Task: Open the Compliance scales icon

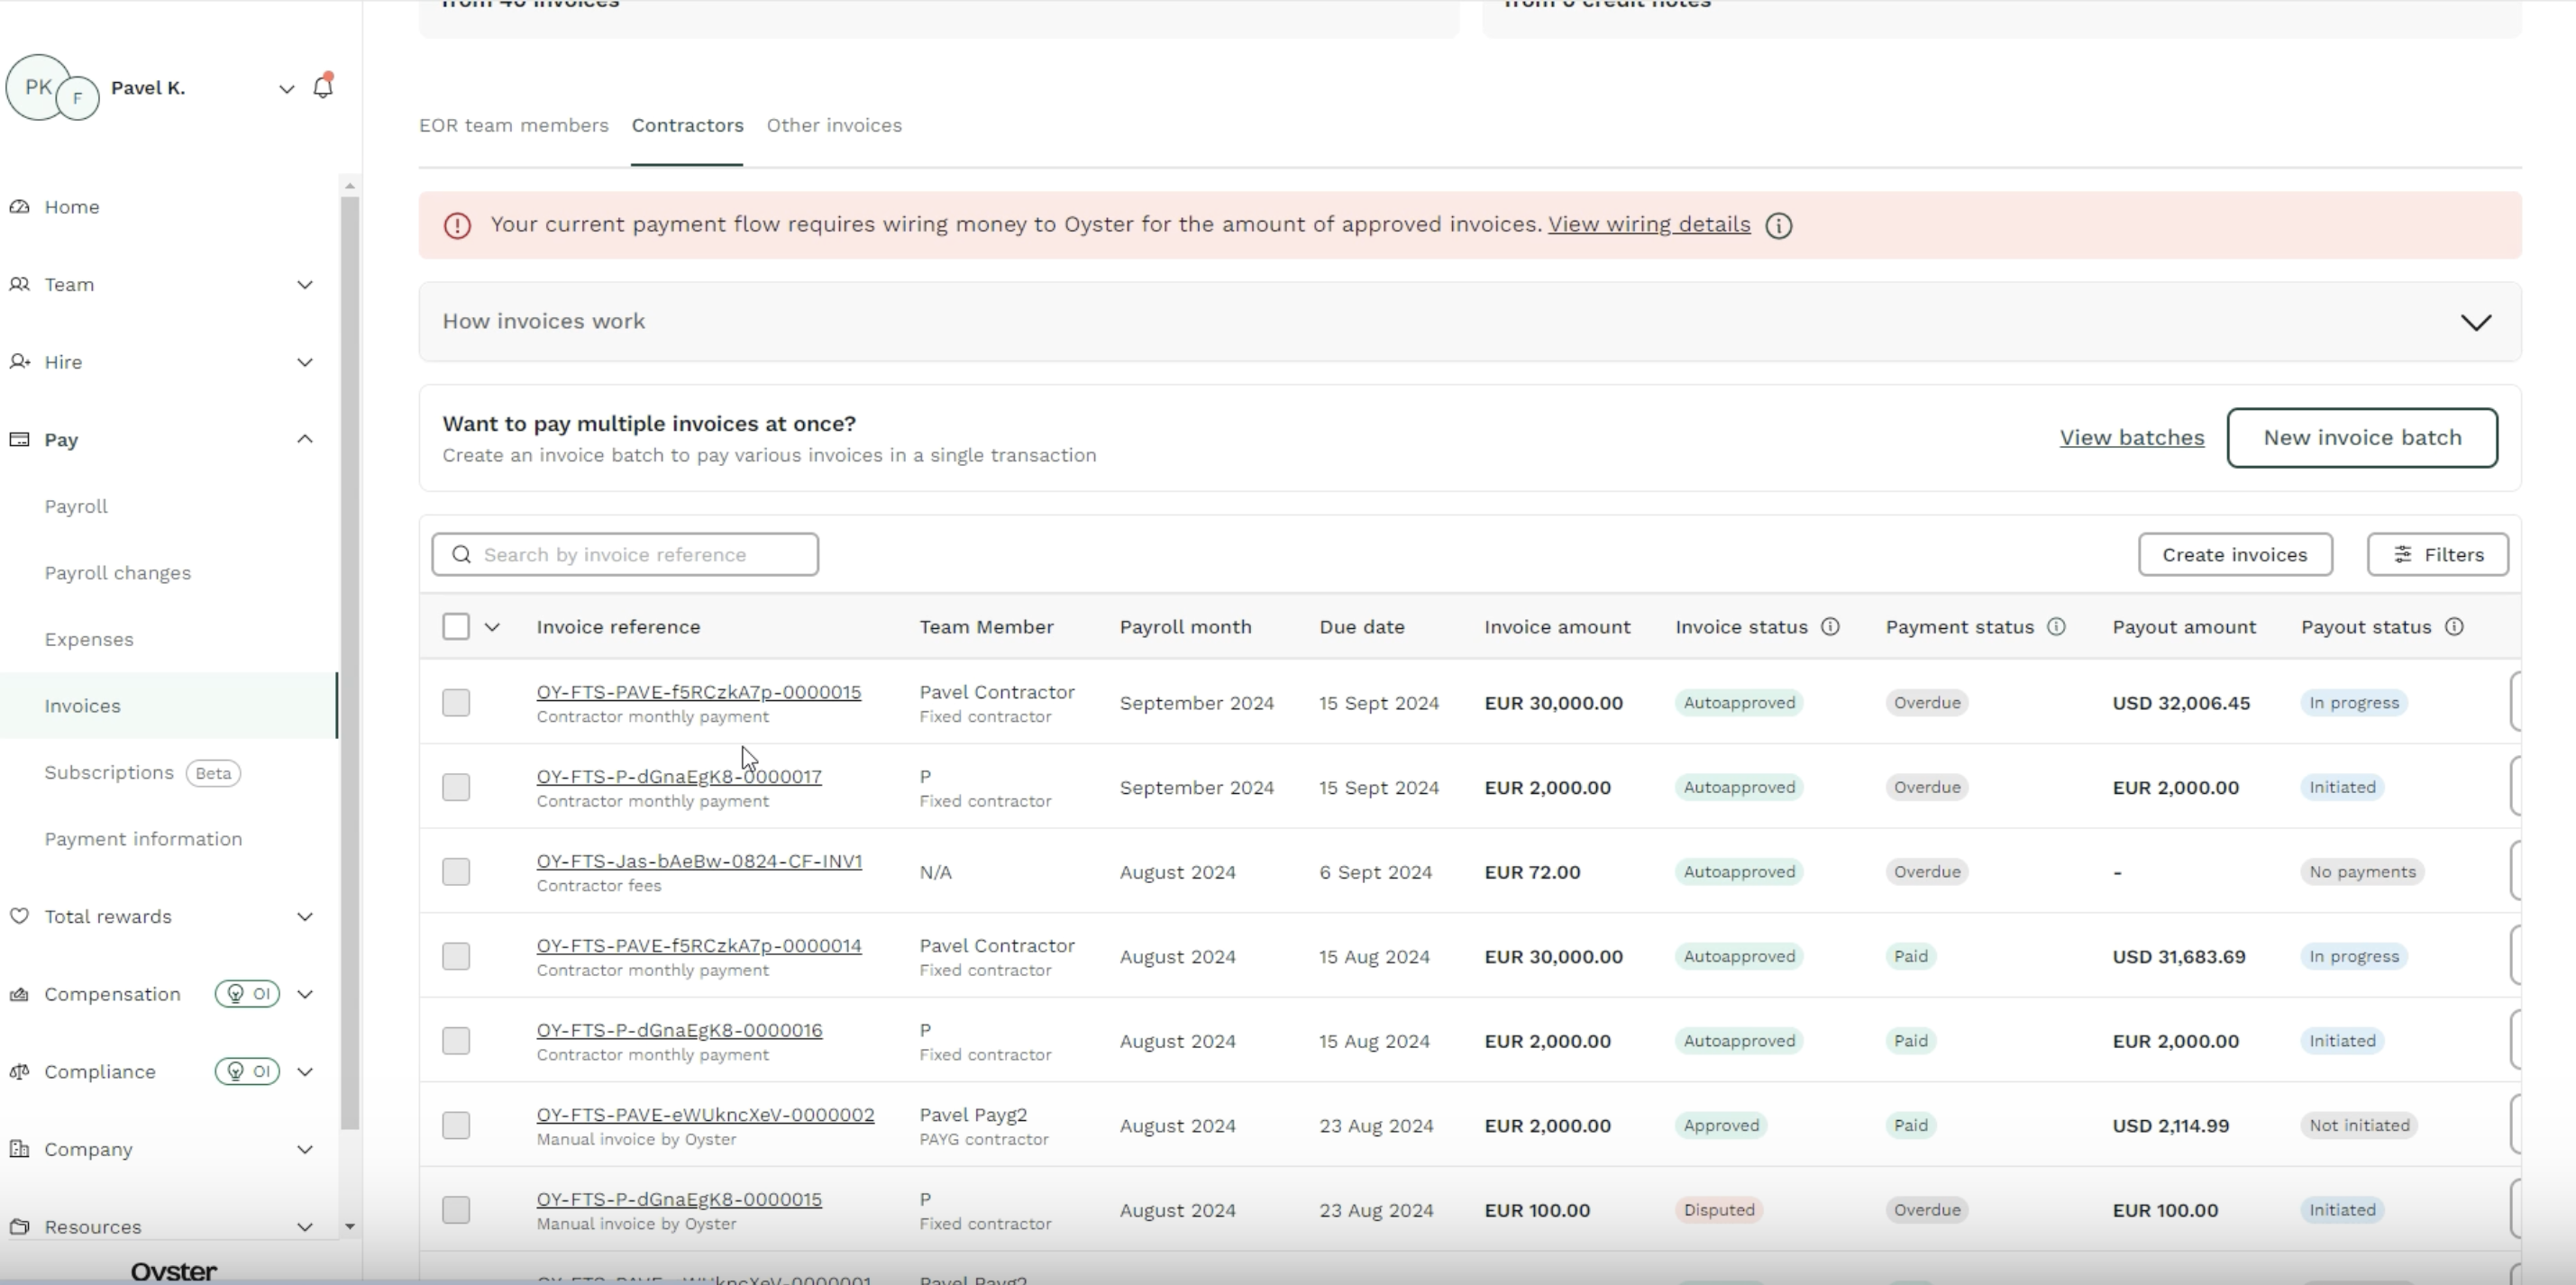Action: 19,1071
